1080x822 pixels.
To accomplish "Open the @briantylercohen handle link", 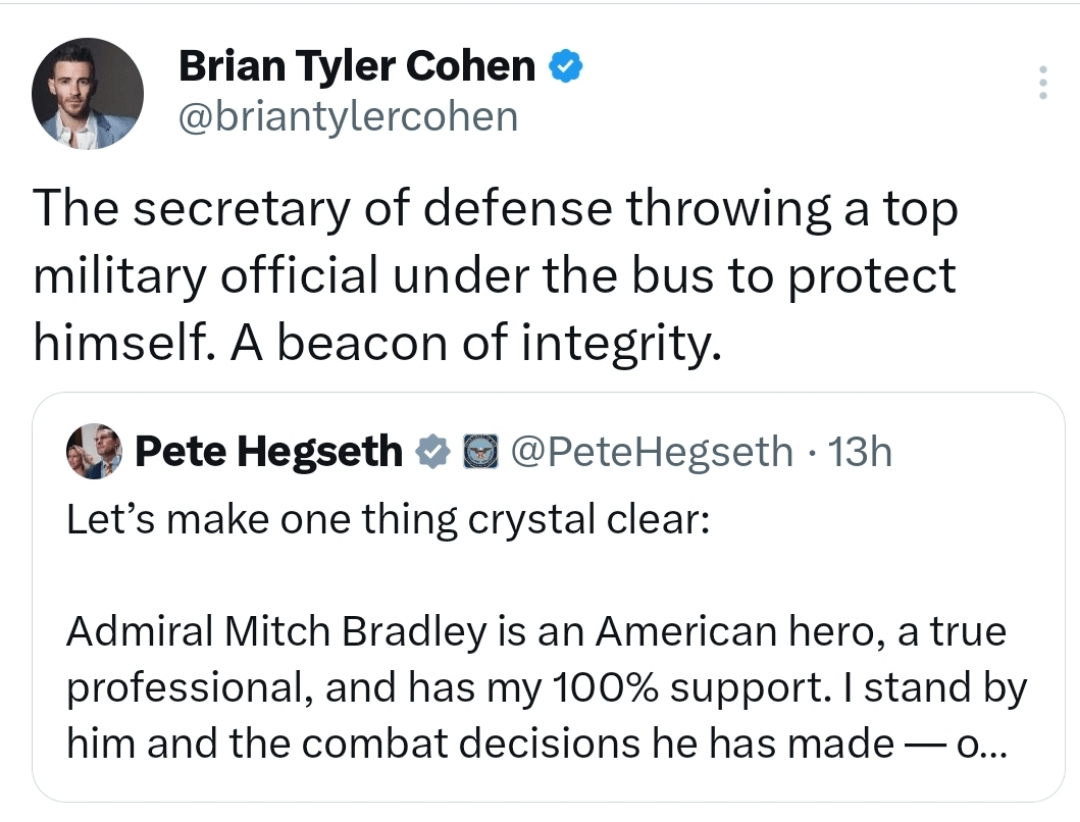I will [347, 117].
